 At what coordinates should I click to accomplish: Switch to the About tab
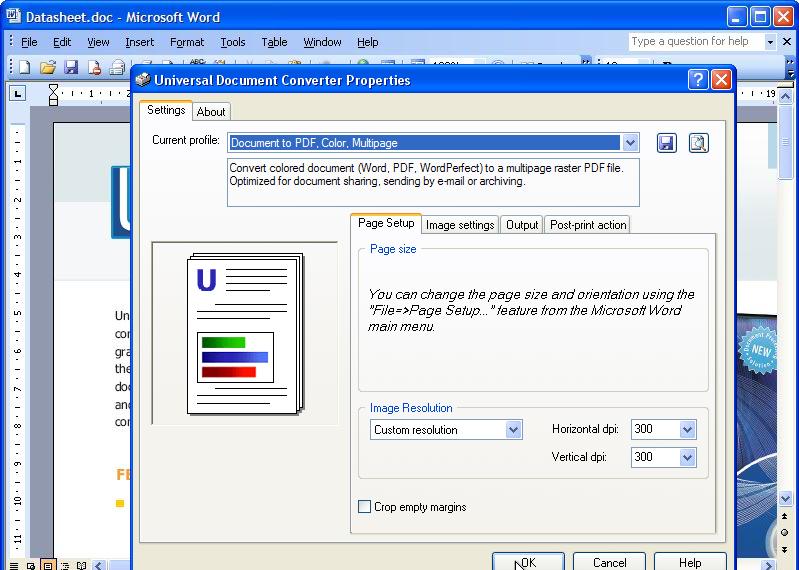click(x=211, y=112)
